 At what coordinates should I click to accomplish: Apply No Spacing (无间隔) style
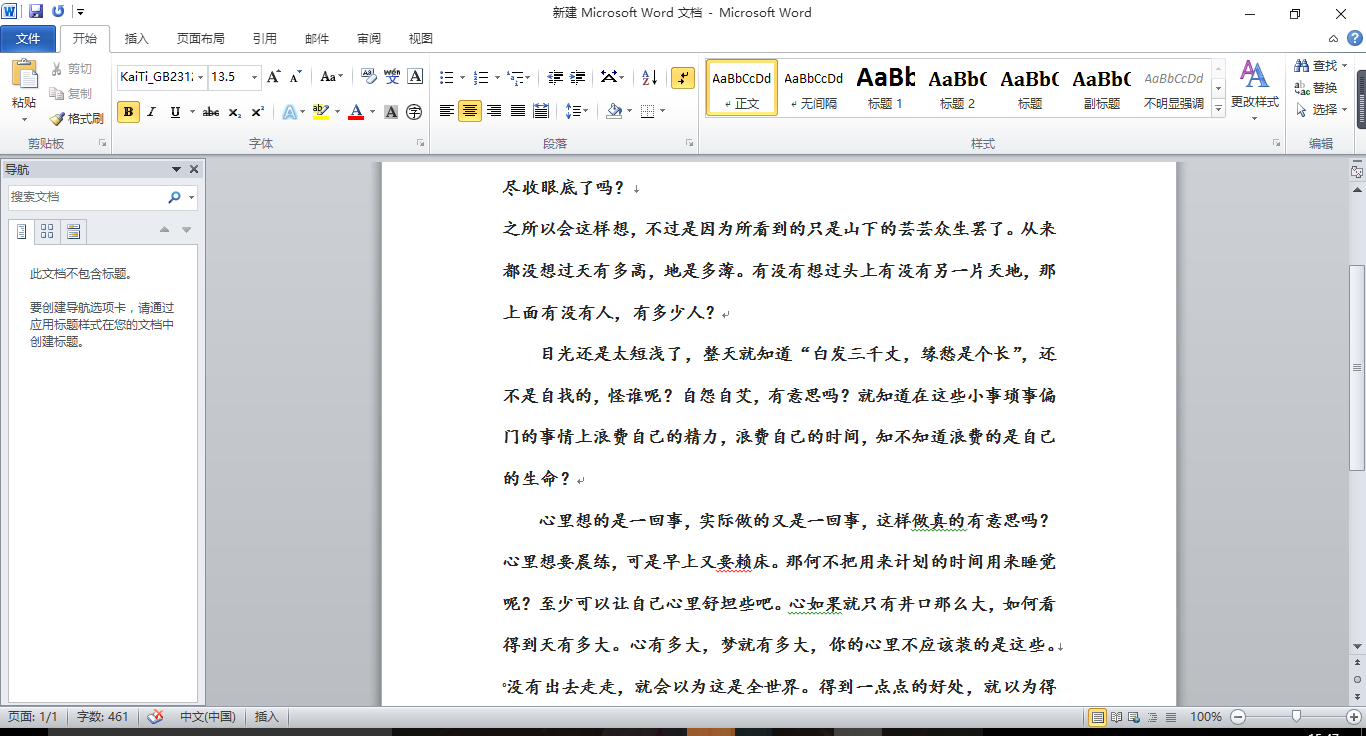point(813,87)
